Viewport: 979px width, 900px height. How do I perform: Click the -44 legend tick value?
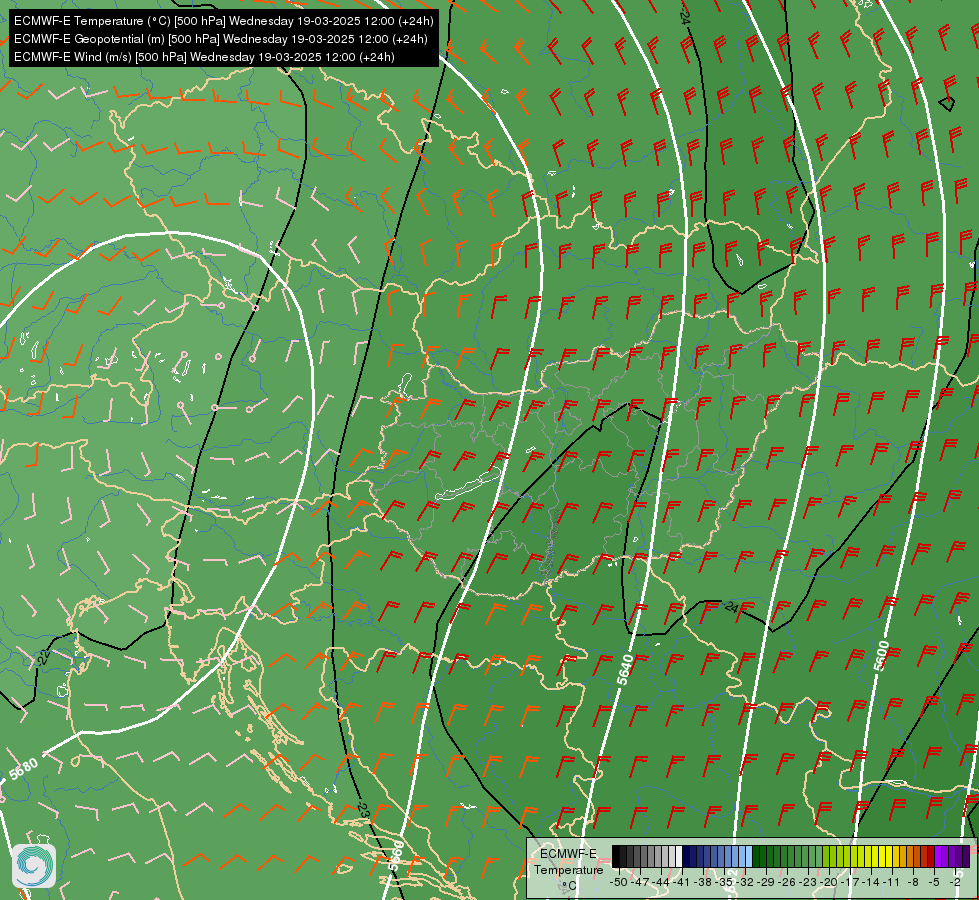click(661, 882)
